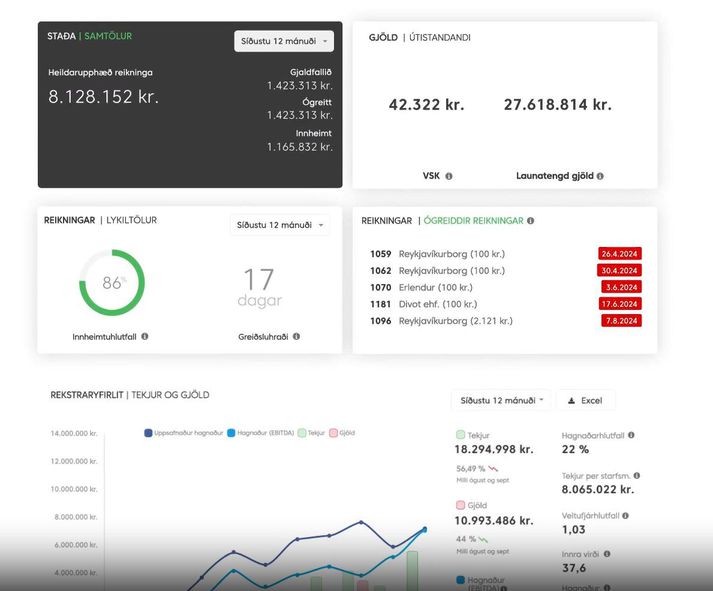Click the Greiðsluhraði info icon

[x=297, y=337]
